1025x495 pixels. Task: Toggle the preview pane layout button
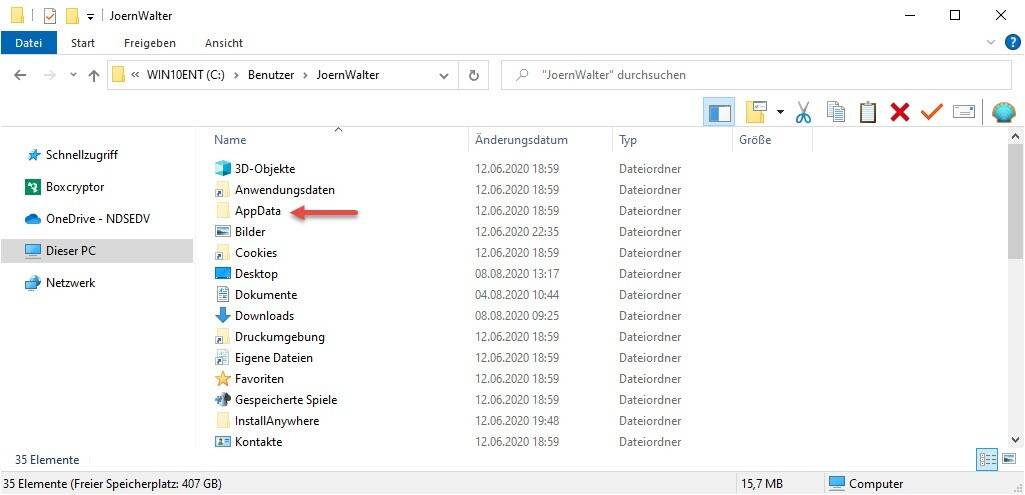(719, 112)
